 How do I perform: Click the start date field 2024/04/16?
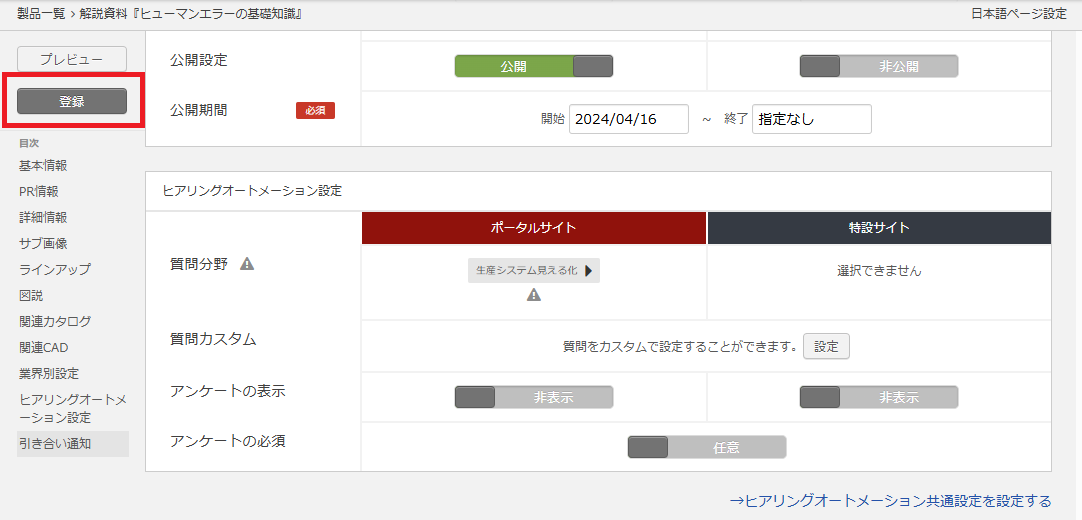pyautogui.click(x=628, y=119)
